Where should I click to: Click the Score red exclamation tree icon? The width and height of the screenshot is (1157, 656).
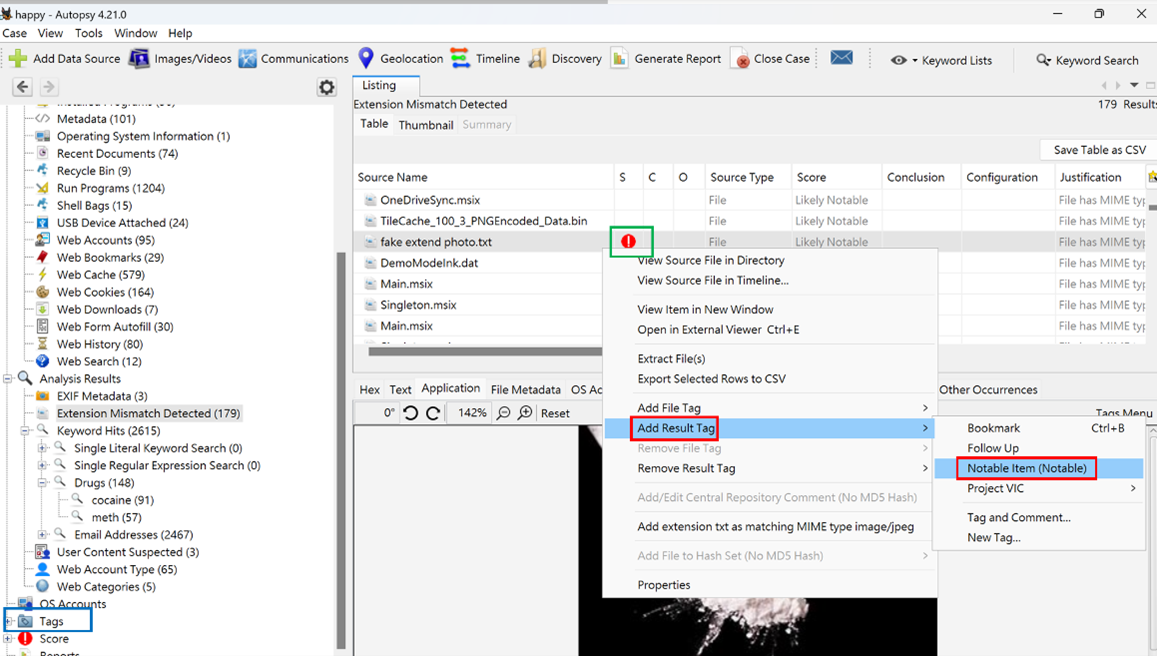click(x=26, y=638)
